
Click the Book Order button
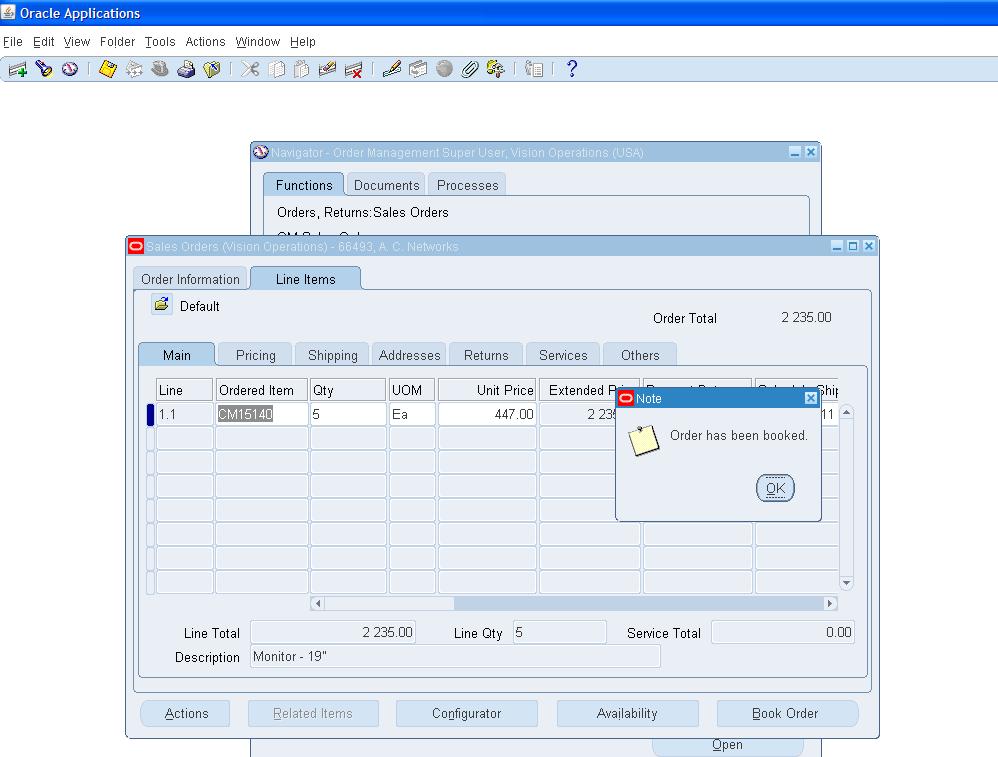(x=787, y=713)
